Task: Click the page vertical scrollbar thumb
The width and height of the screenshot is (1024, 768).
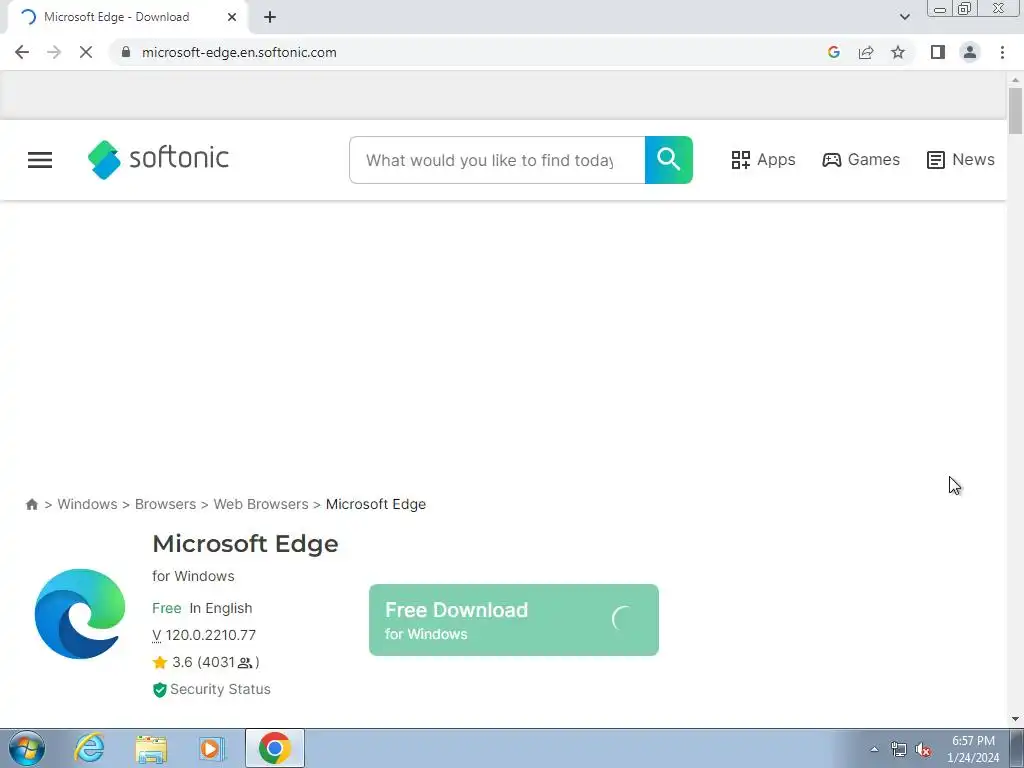Action: click(1015, 111)
